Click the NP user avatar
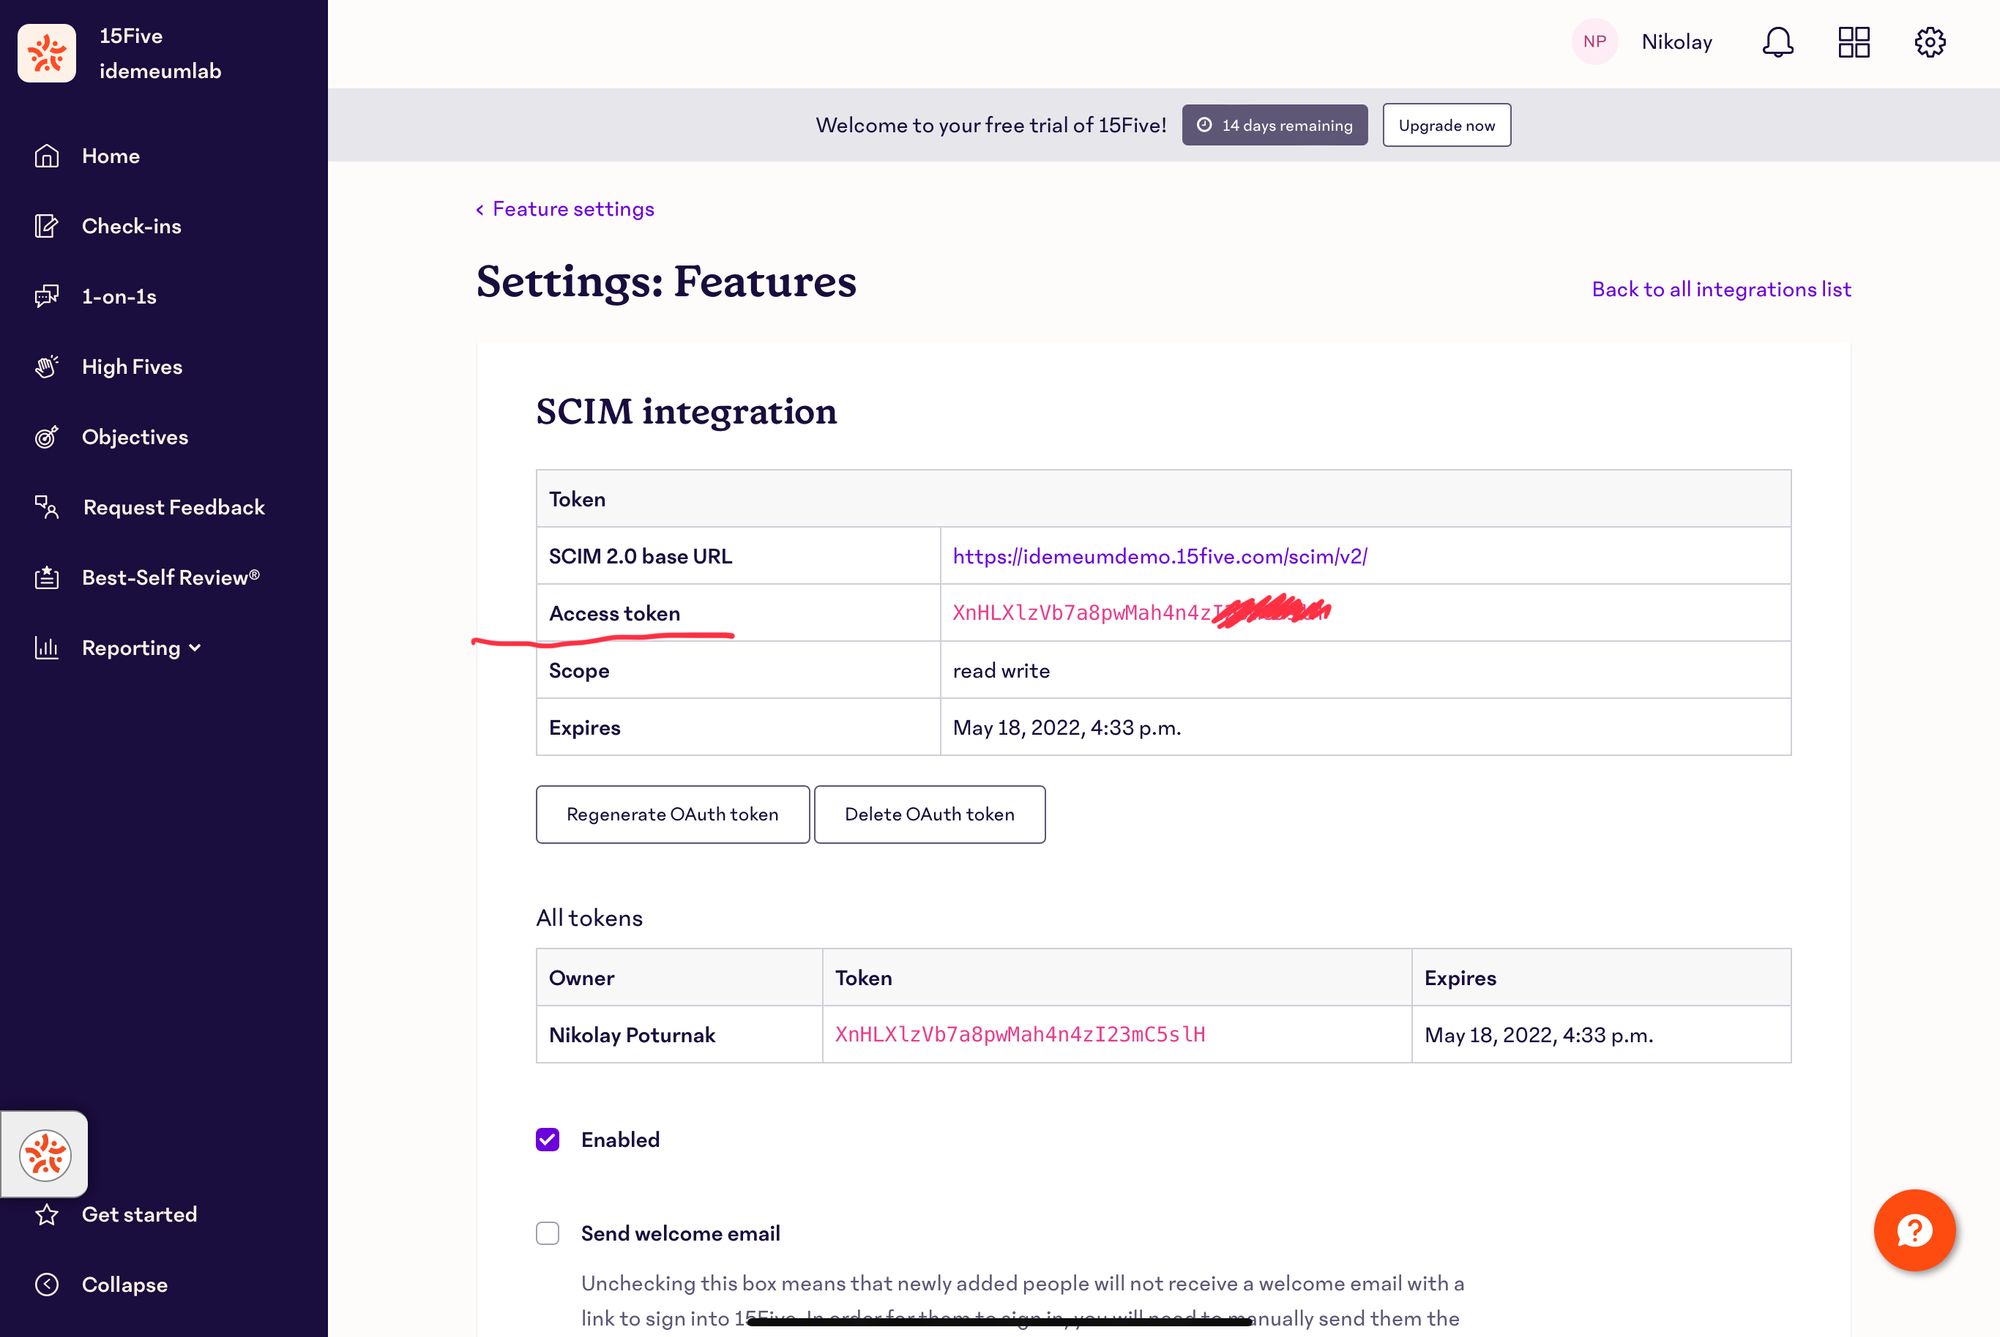The width and height of the screenshot is (2000, 1337). tap(1595, 42)
